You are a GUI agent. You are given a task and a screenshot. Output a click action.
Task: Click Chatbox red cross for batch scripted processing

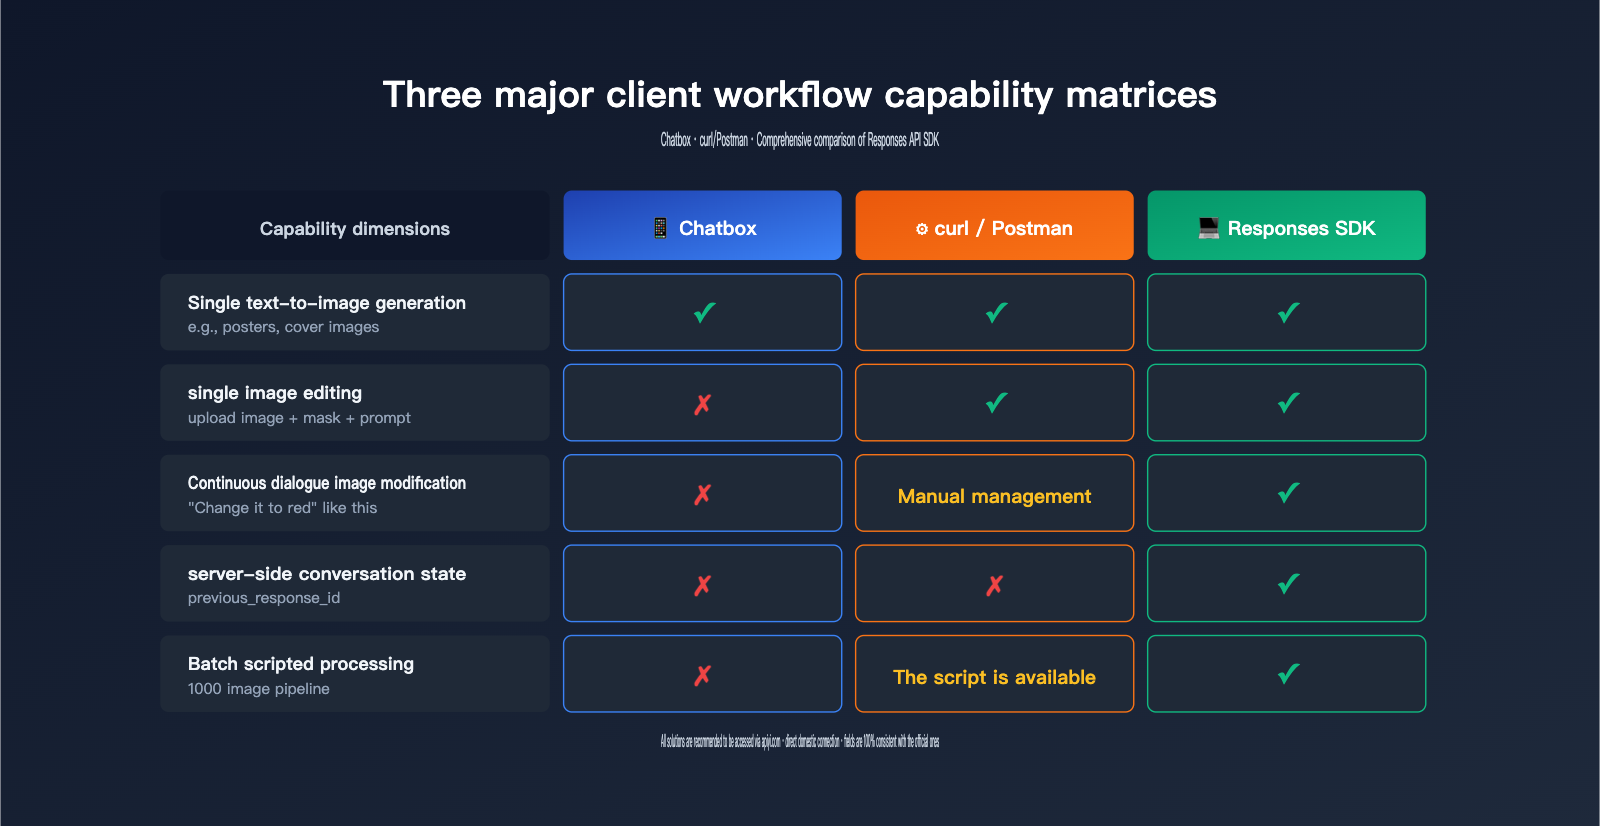point(703,675)
